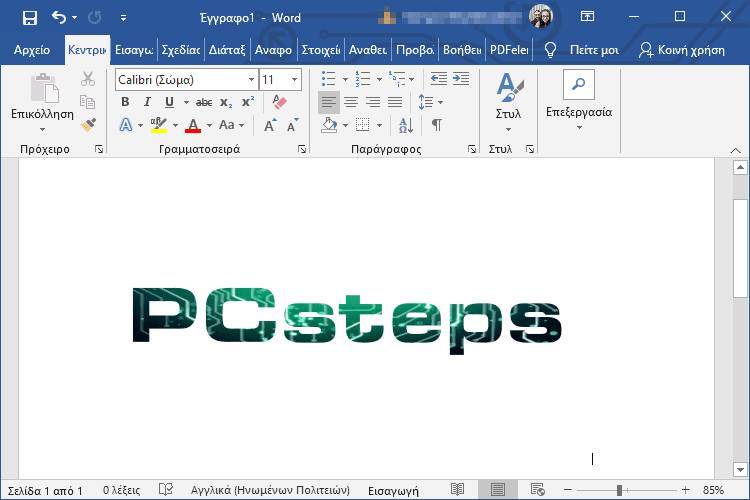Open the font size 11 dropdown
This screenshot has height=500, width=750.
pos(295,79)
